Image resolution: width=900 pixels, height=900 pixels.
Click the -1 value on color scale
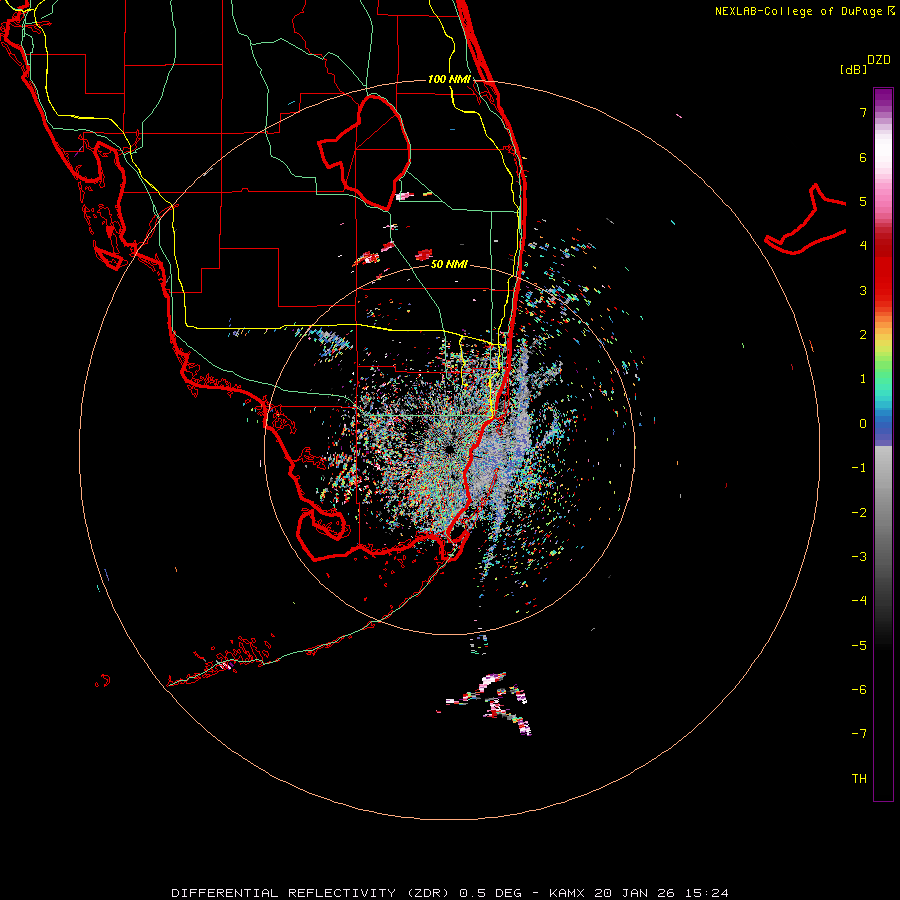point(859,468)
